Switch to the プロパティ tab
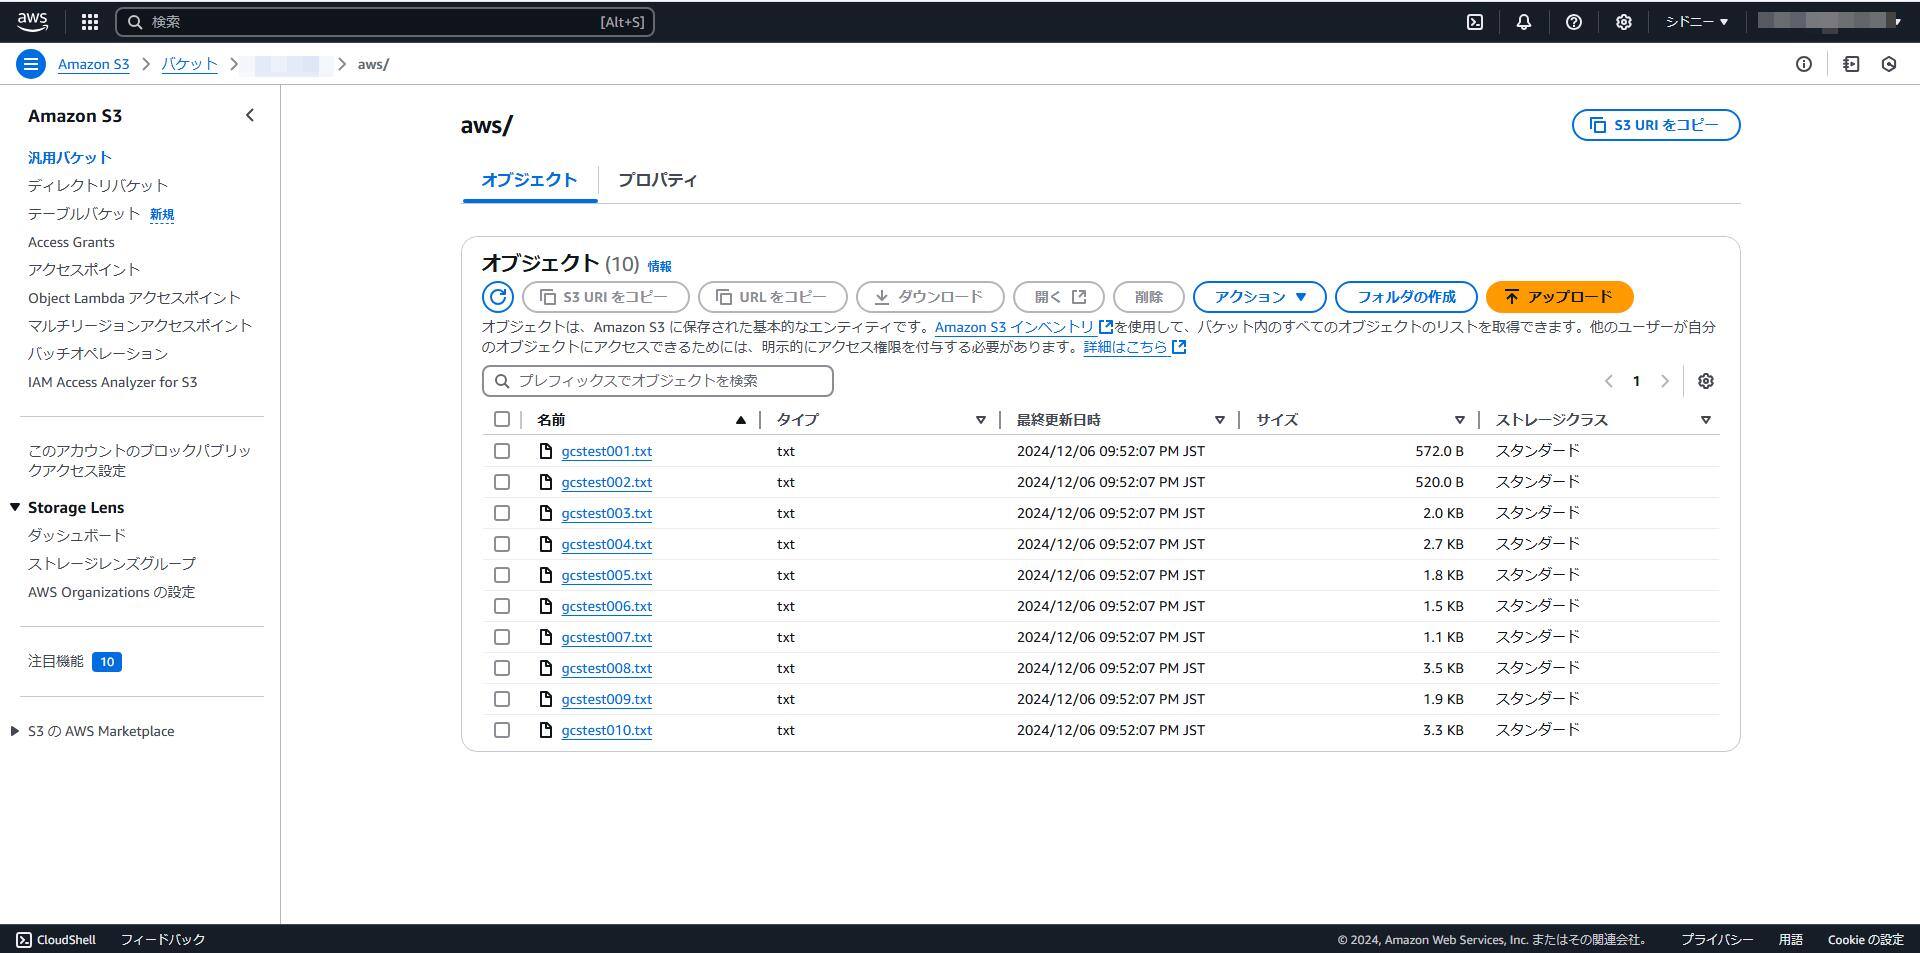Image resolution: width=1920 pixels, height=953 pixels. (657, 180)
